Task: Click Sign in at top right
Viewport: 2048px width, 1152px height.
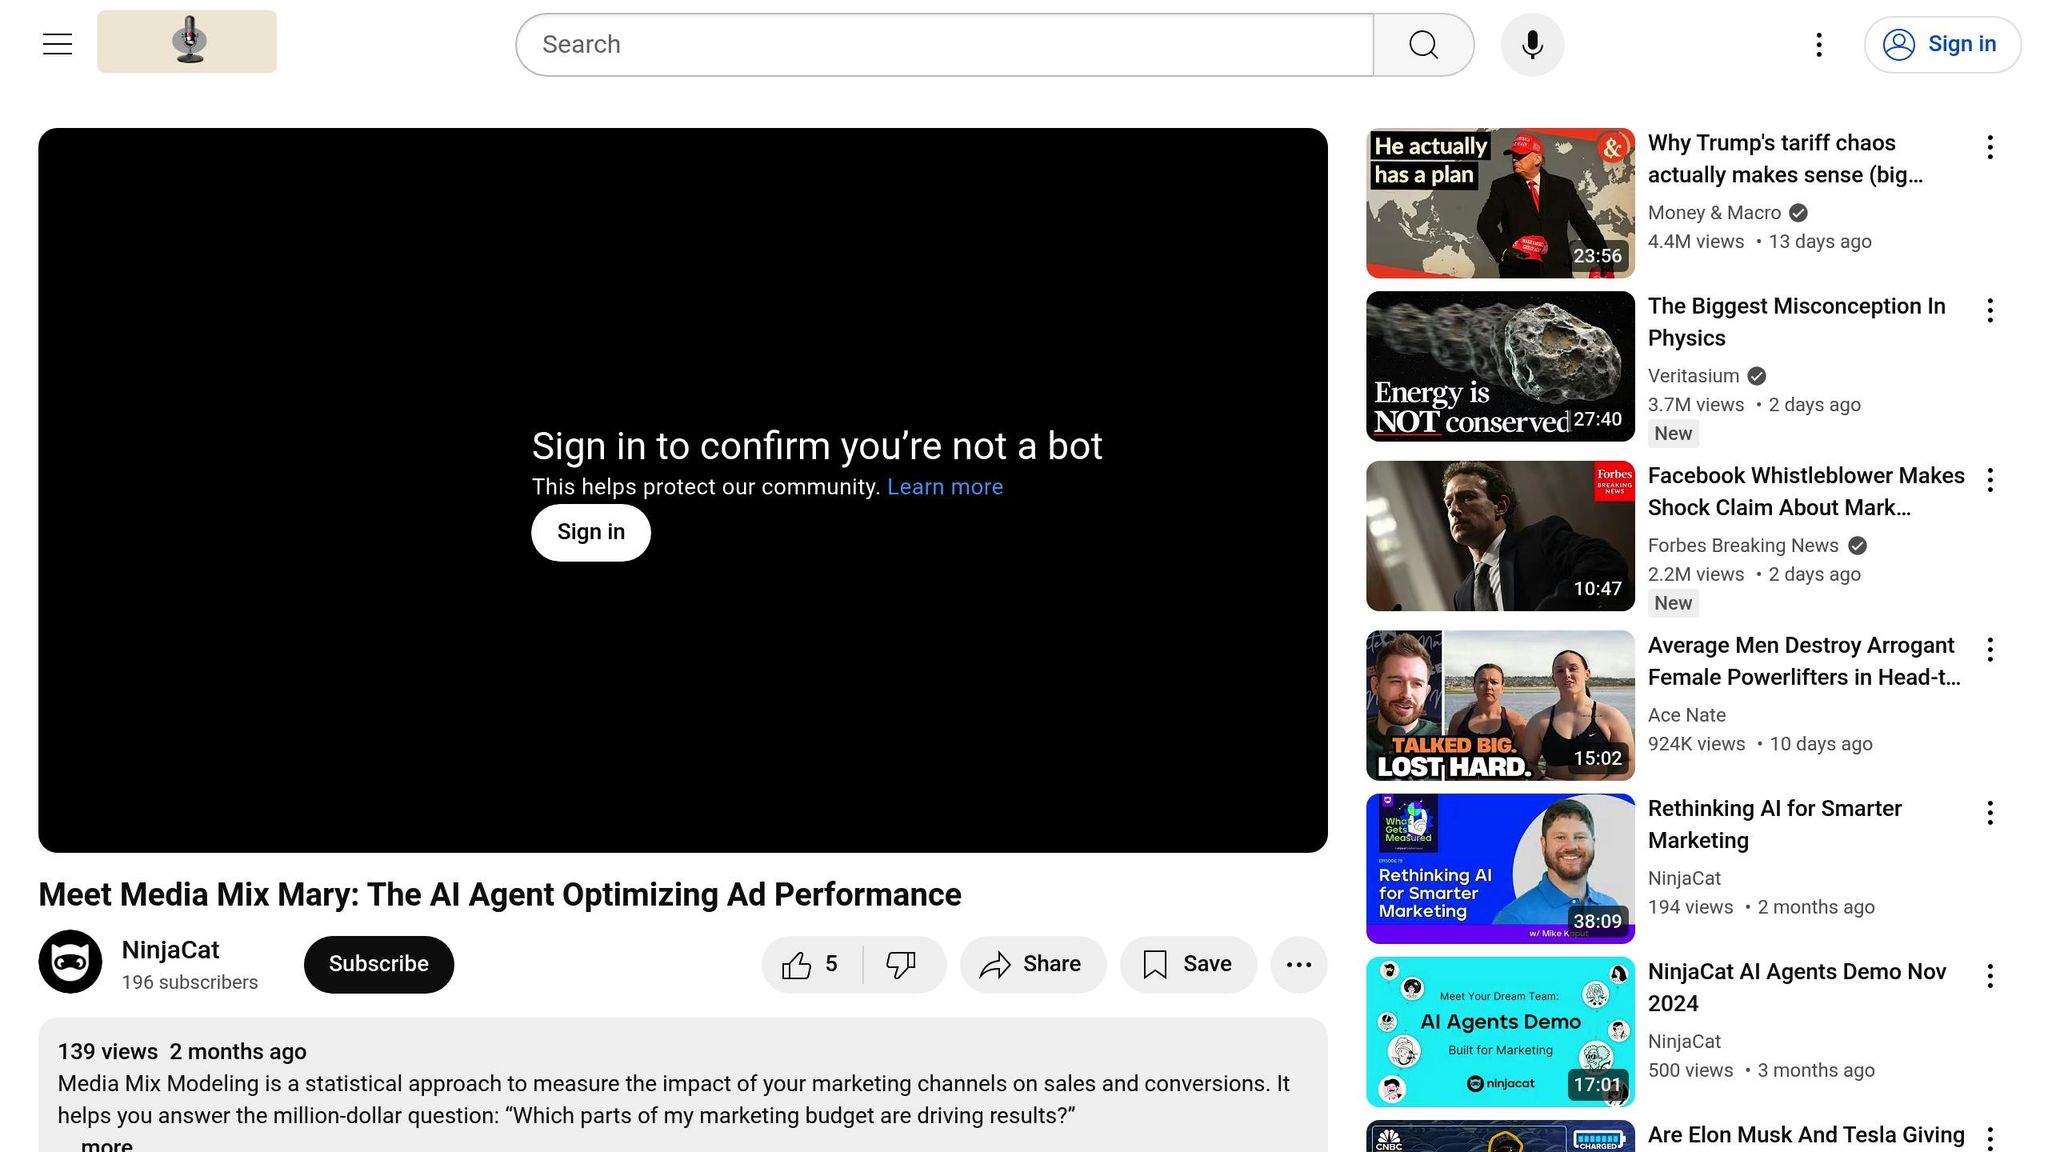Action: pyautogui.click(x=1942, y=44)
